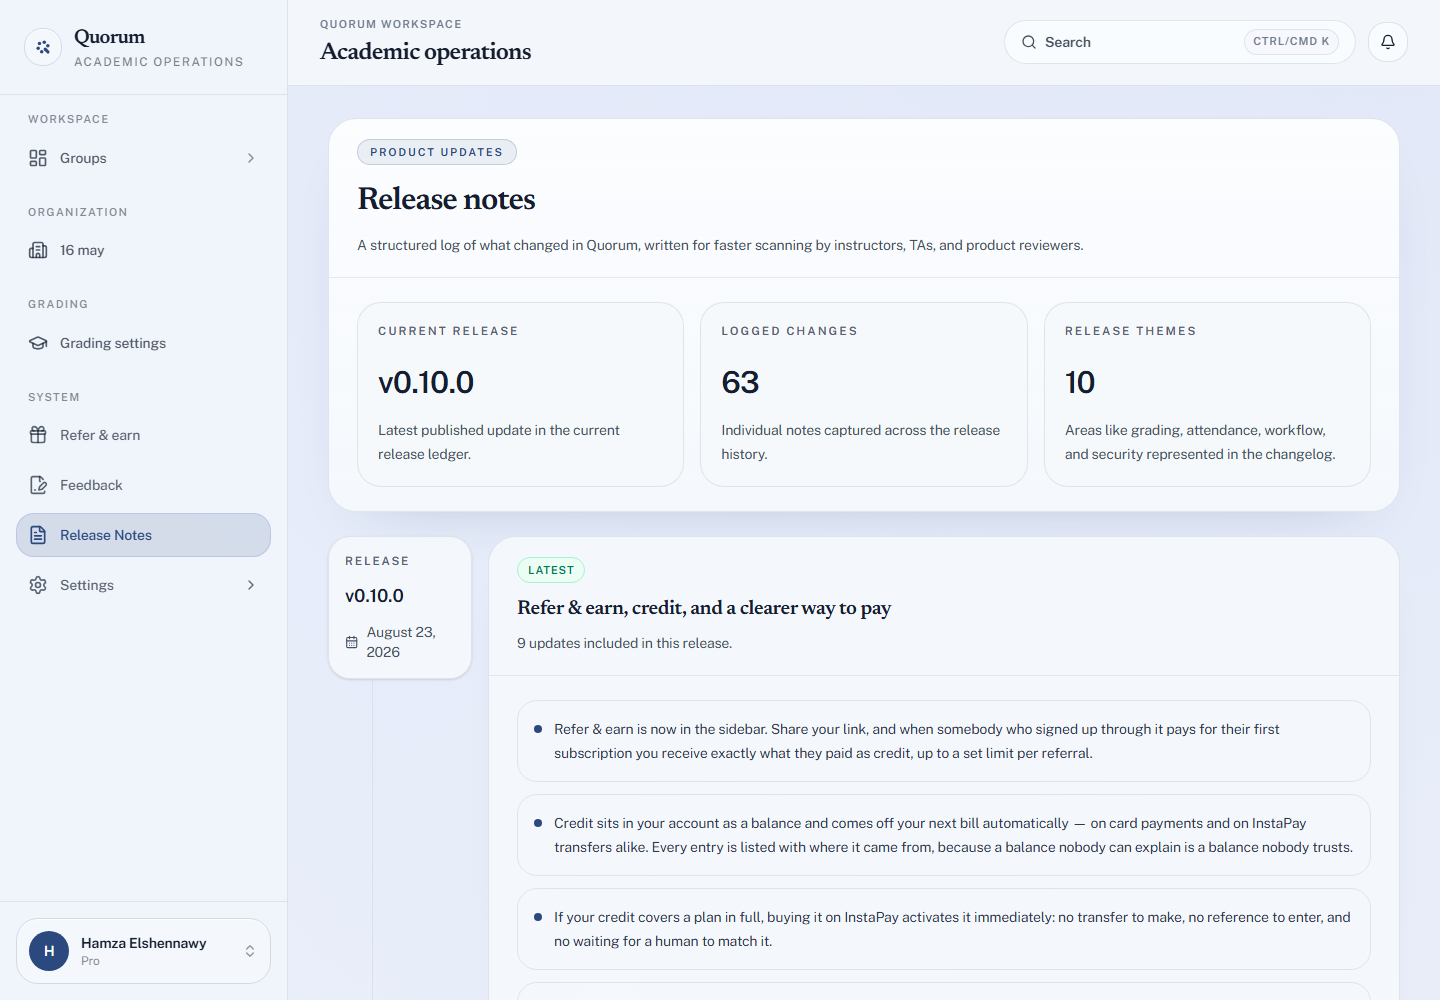This screenshot has width=1440, height=1000.
Task: Click the LATEST tag
Action: pos(551,570)
